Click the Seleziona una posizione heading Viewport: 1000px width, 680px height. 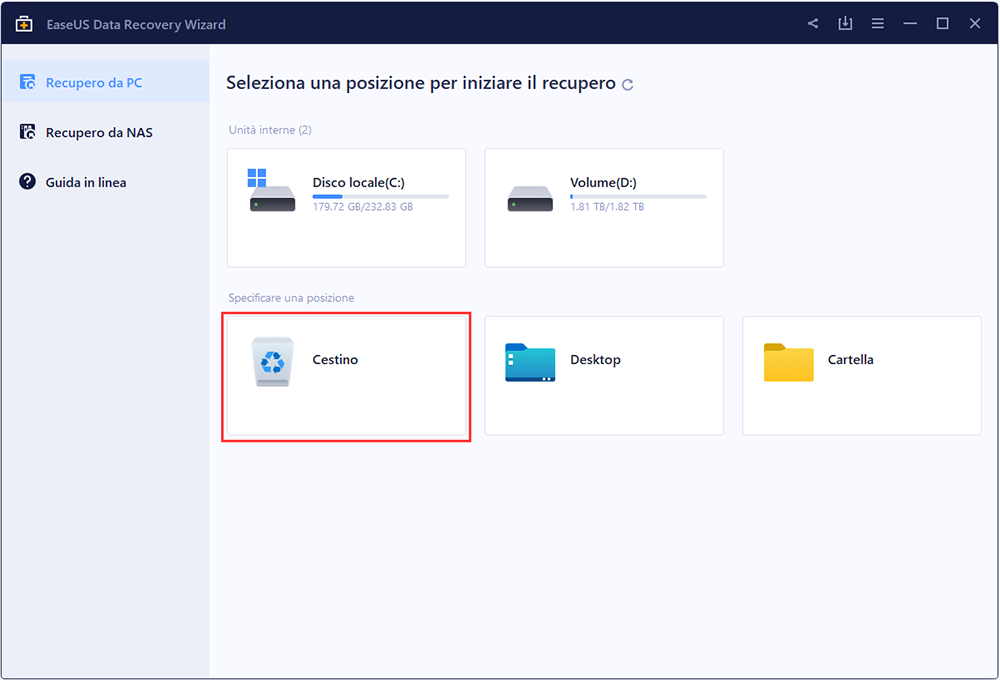(421, 83)
